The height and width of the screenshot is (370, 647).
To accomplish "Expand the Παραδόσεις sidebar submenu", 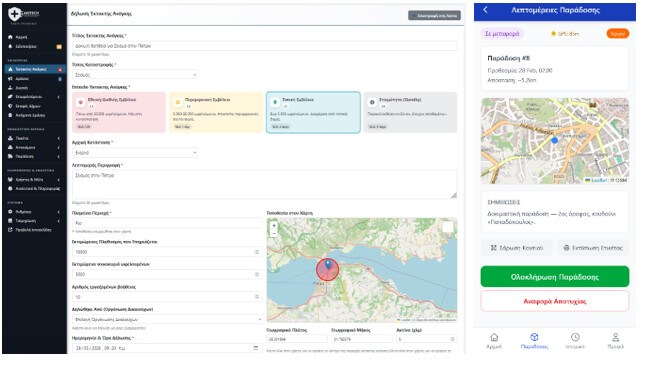I will 34,156.
